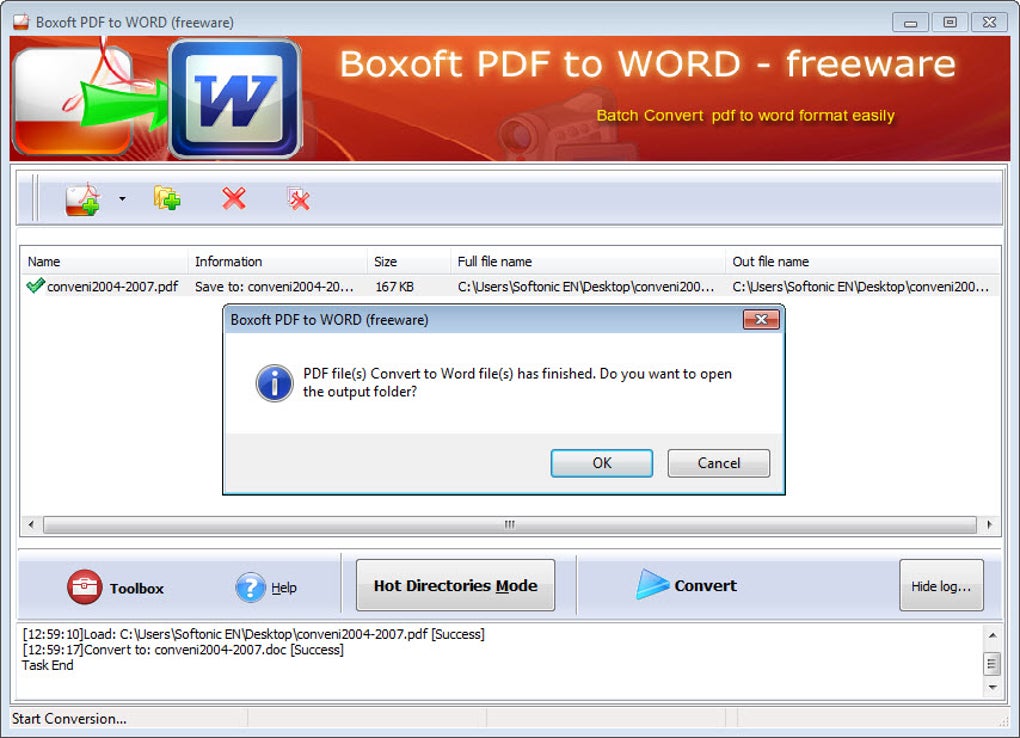Click the log panel scroll up arrow
1020x738 pixels.
coord(992,635)
